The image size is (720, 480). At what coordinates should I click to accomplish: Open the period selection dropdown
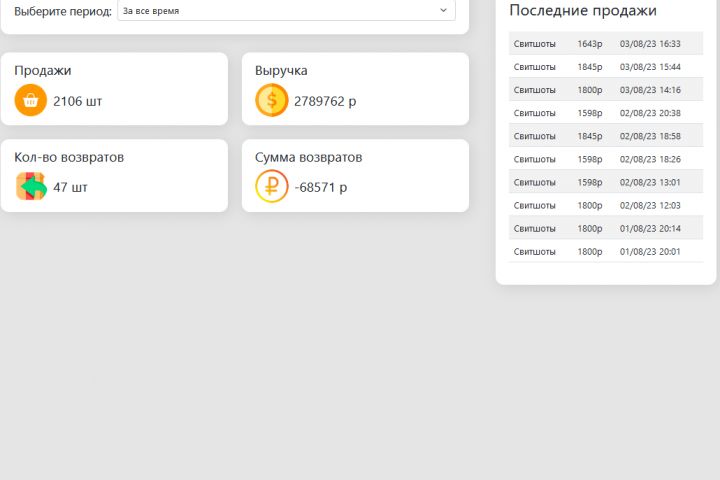(286, 11)
